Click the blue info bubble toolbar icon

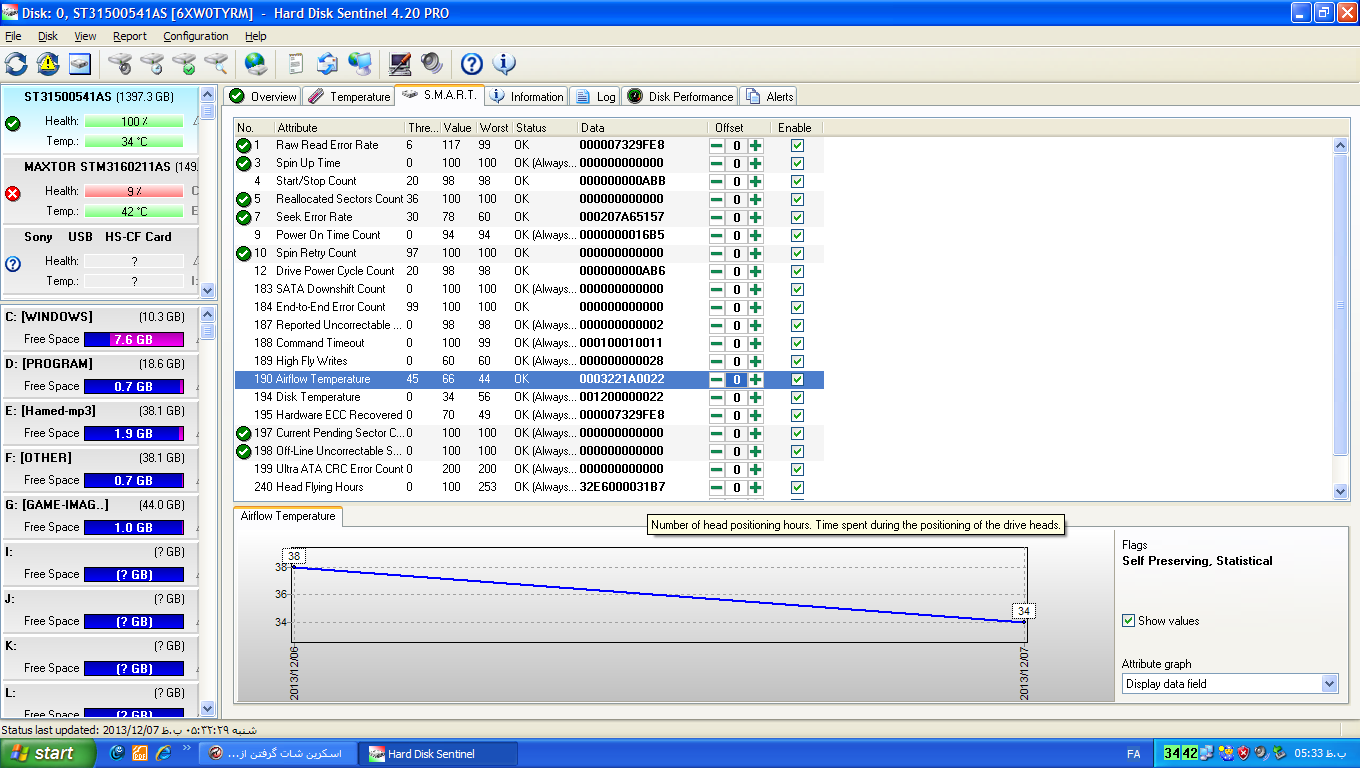504,64
